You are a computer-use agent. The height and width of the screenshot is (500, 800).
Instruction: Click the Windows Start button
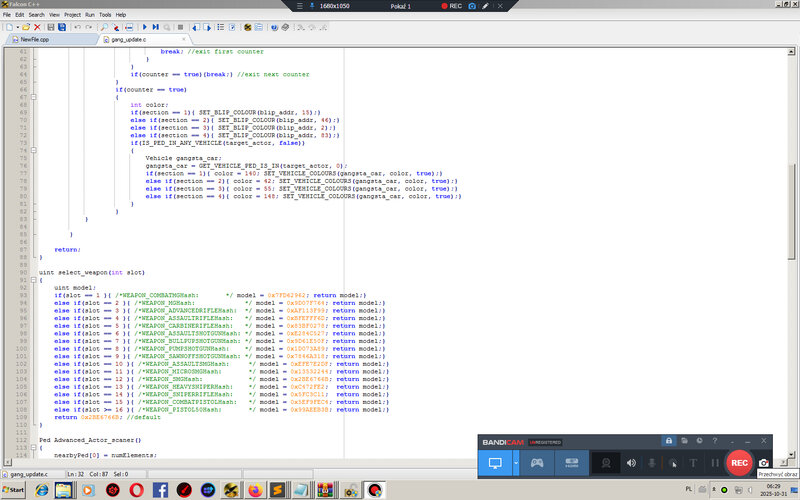(x=13, y=490)
